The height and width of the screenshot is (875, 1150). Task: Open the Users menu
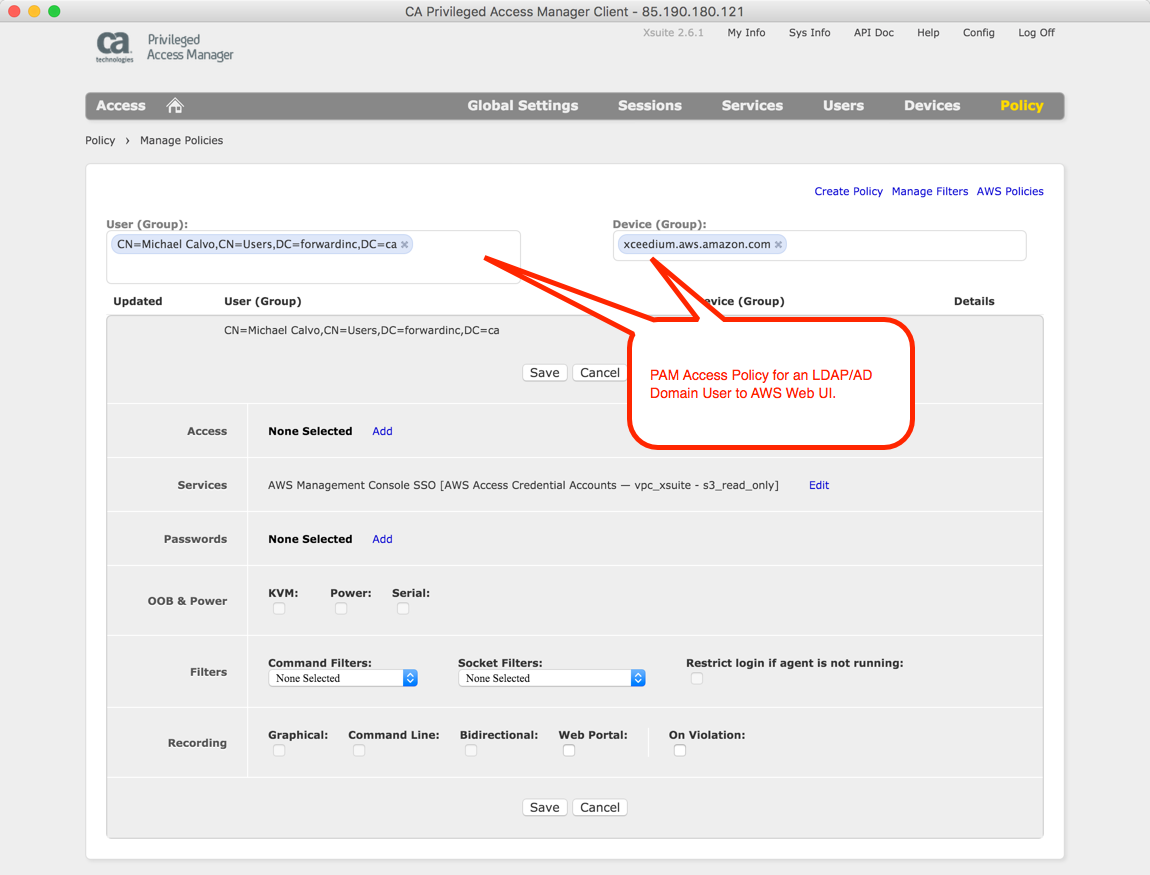coord(843,106)
